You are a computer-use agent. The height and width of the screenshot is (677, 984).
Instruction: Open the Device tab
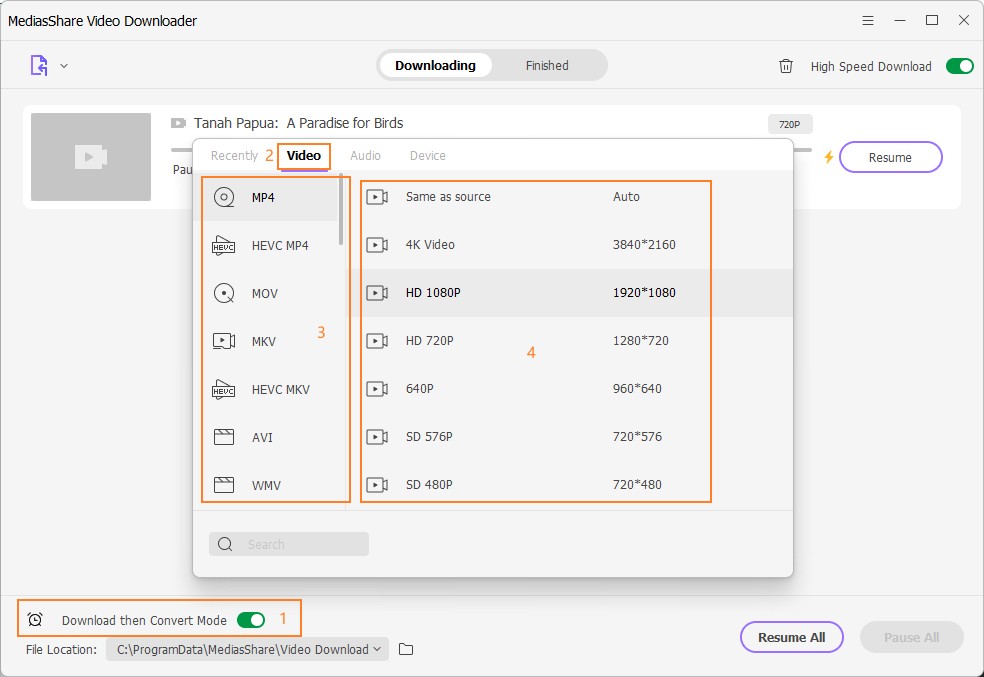(428, 156)
